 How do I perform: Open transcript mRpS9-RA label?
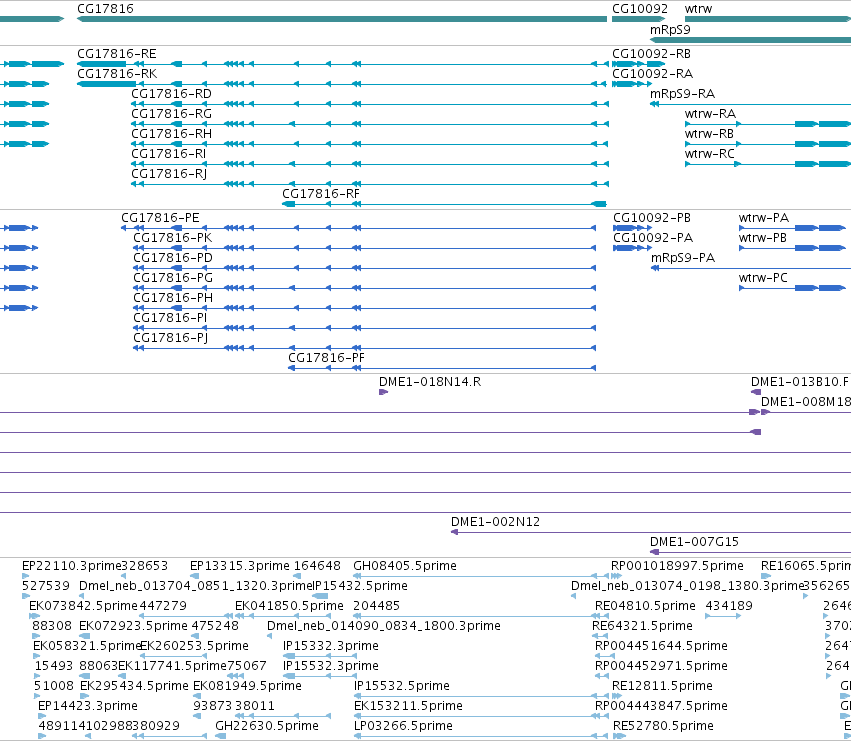click(683, 94)
